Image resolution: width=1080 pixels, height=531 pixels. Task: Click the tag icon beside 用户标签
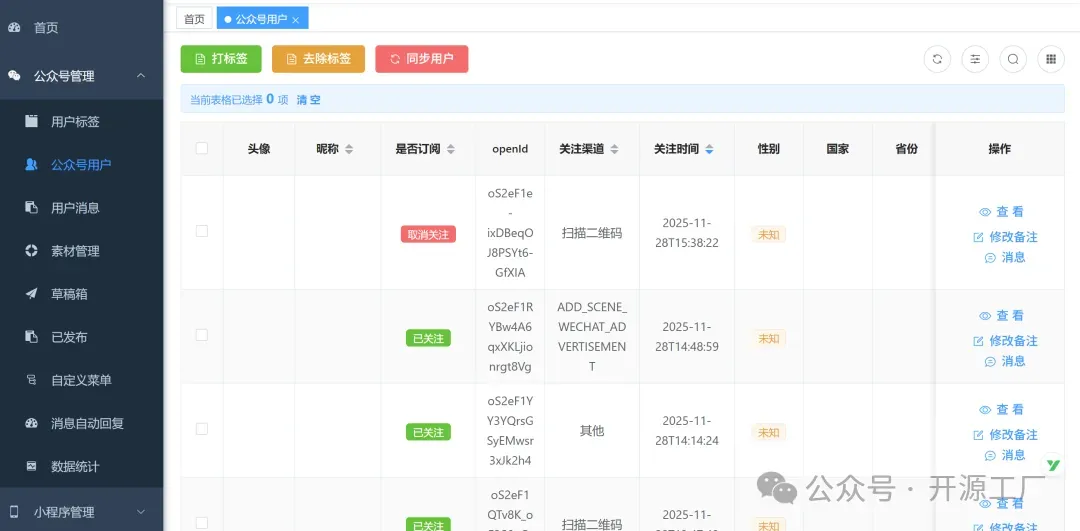coord(31,121)
